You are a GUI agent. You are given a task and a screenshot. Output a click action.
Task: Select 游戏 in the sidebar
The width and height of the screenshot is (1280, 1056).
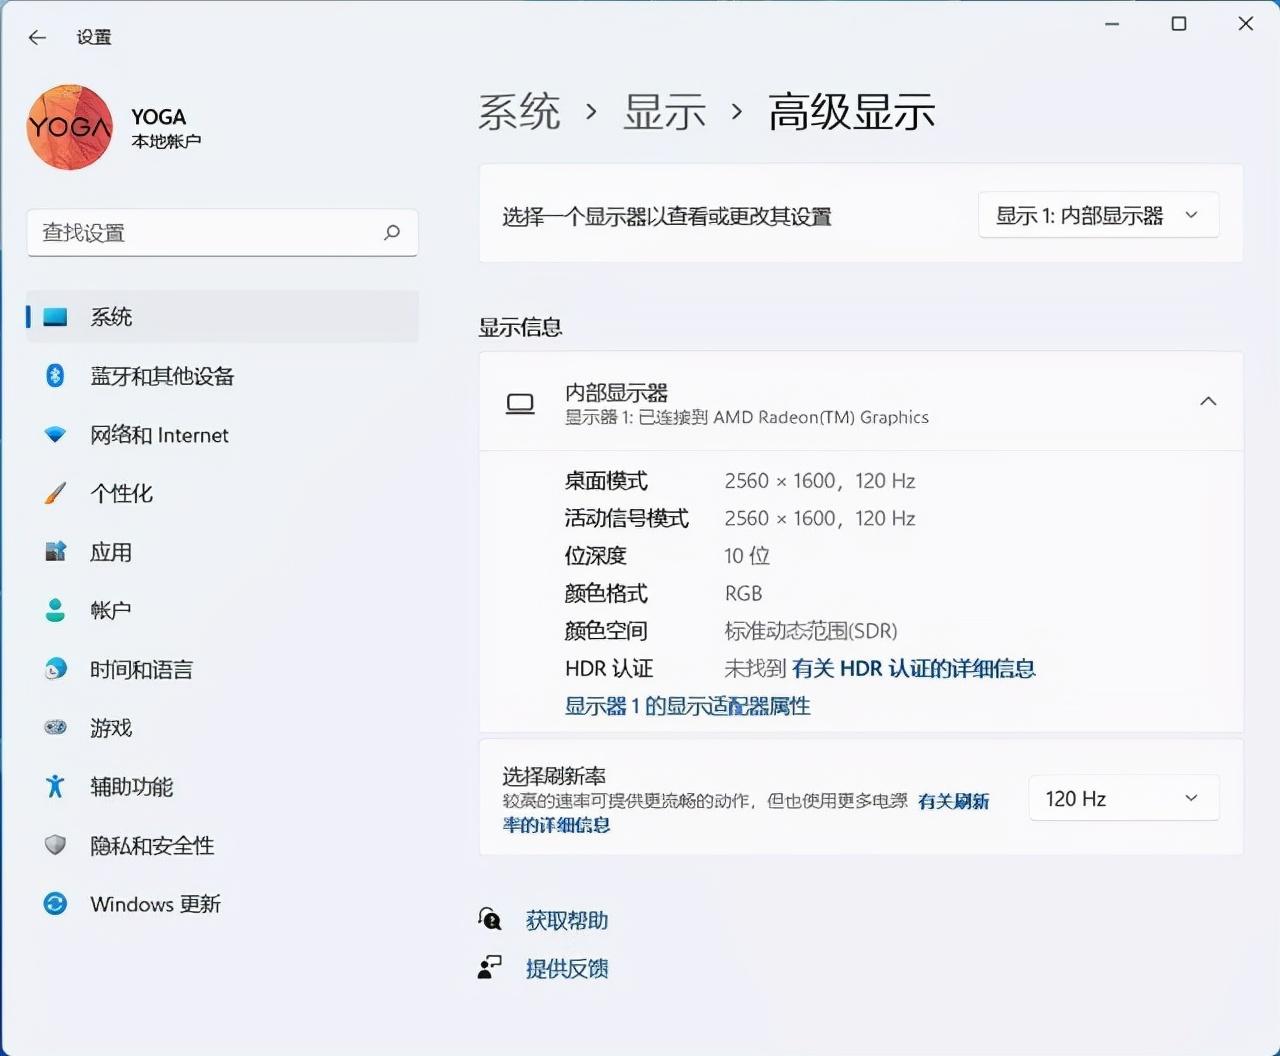point(222,728)
